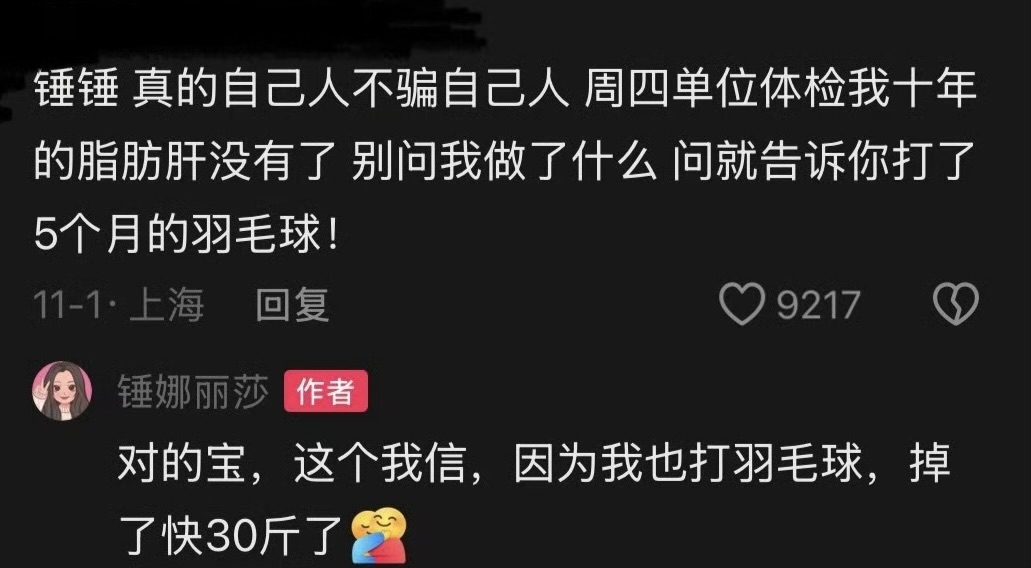This screenshot has width=1031, height=568.
Task: Select the line mentioning 脂肪肝没有了
Action: coord(505,163)
